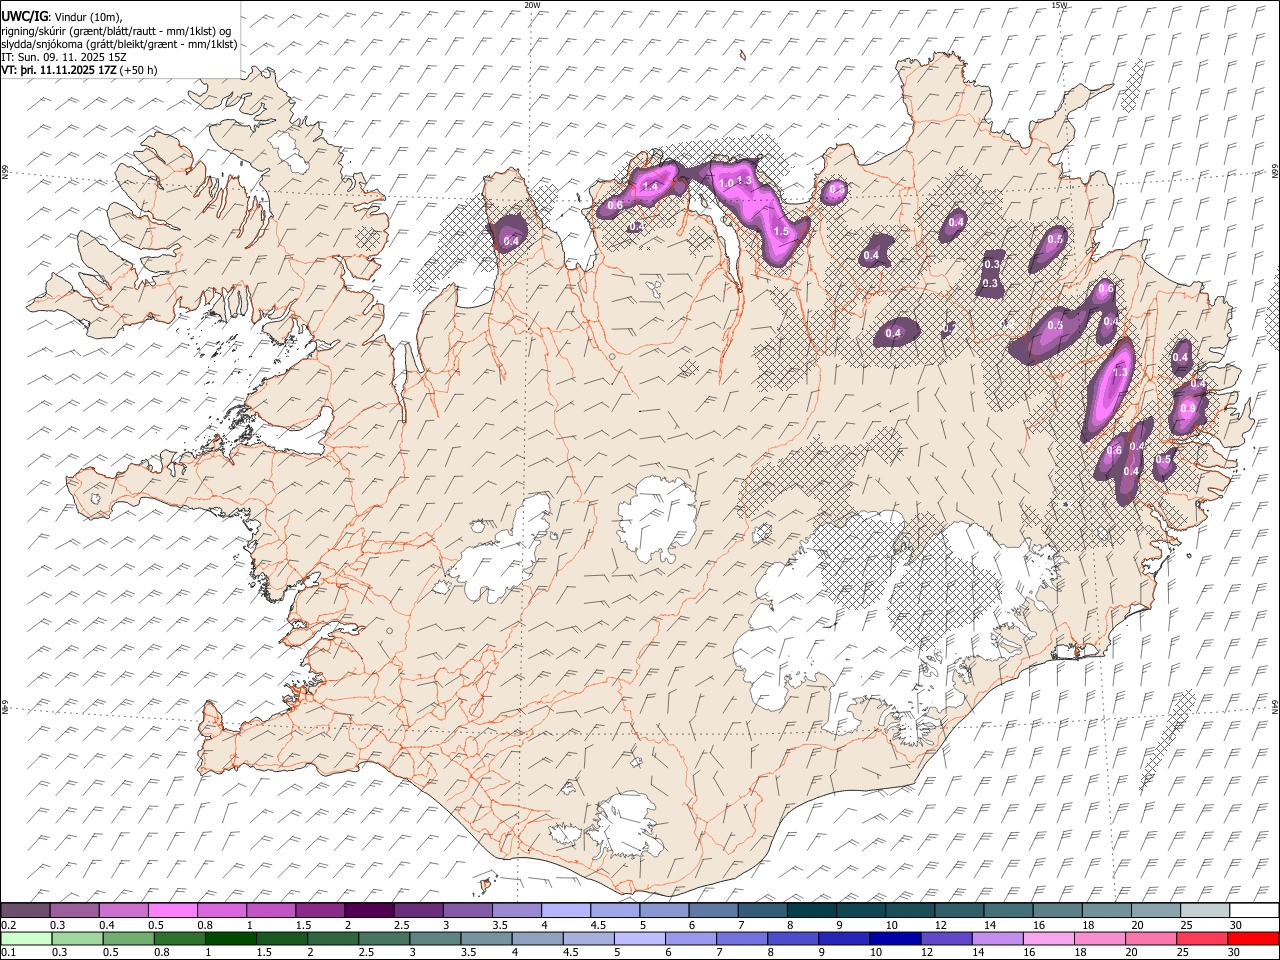Select the deep blue rain swatch between 10 and 12
Viewport: 1280px width, 960px height.
coord(895,938)
